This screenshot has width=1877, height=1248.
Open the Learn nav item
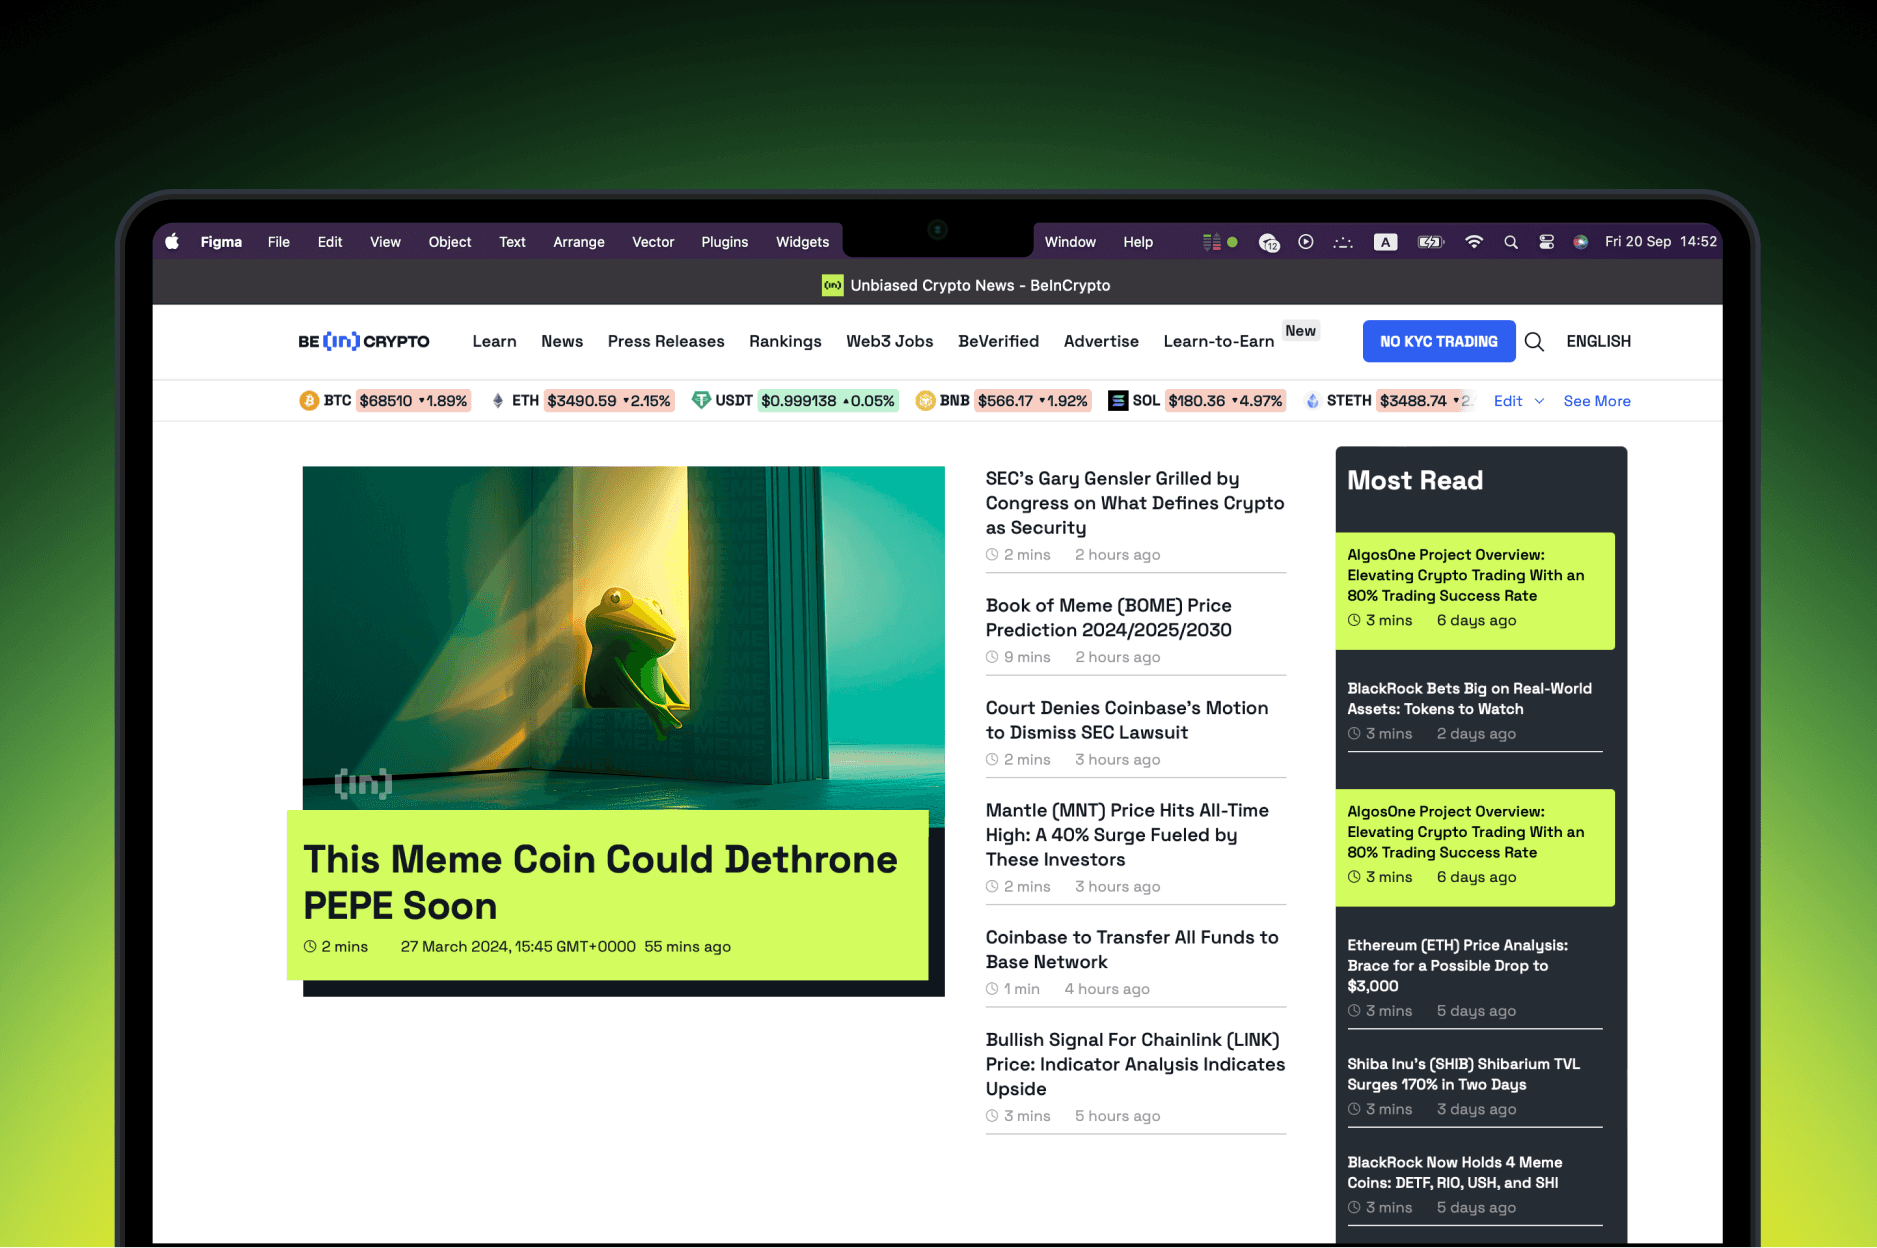pos(494,341)
